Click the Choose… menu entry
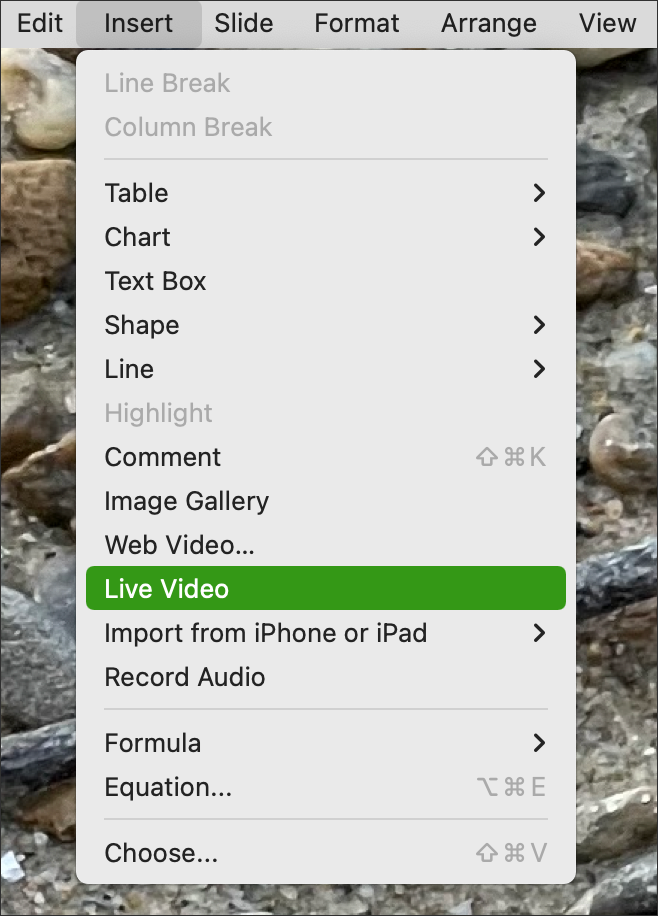The height and width of the screenshot is (916, 658). (325, 853)
